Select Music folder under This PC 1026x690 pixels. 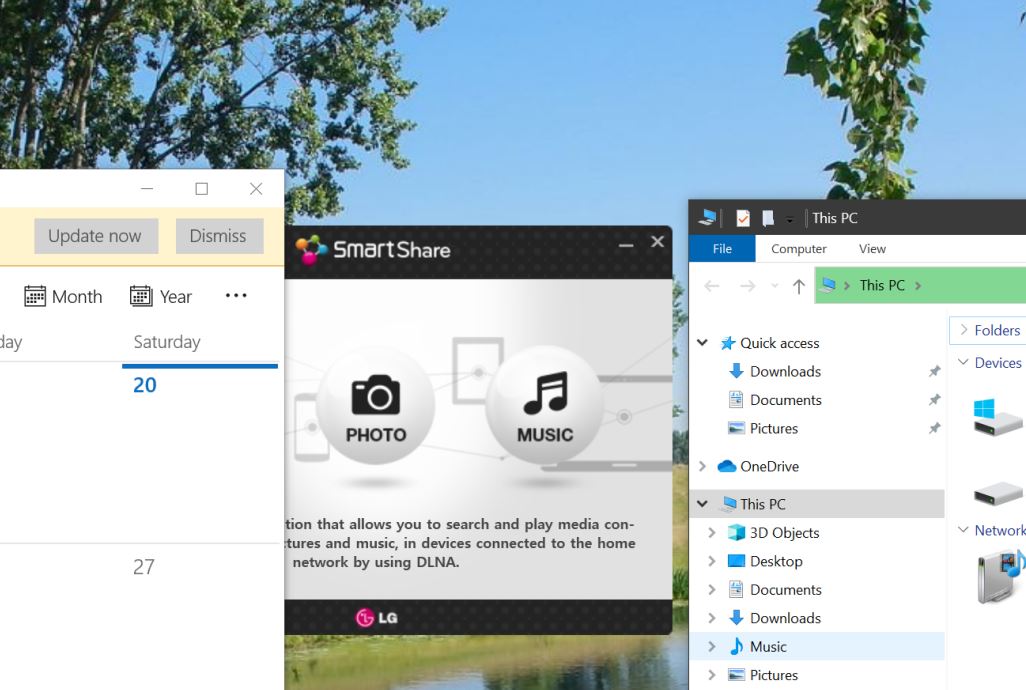pos(768,646)
